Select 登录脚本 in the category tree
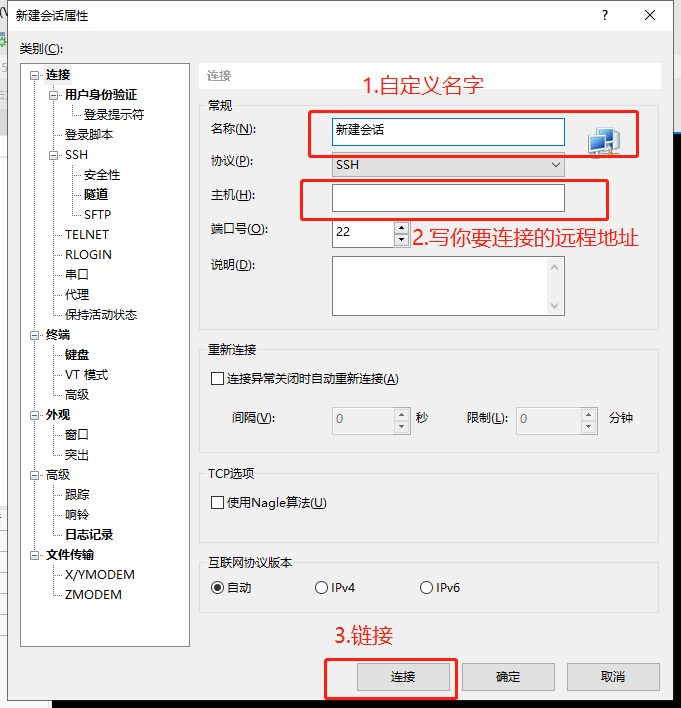Image resolution: width=681 pixels, height=708 pixels. point(89,135)
